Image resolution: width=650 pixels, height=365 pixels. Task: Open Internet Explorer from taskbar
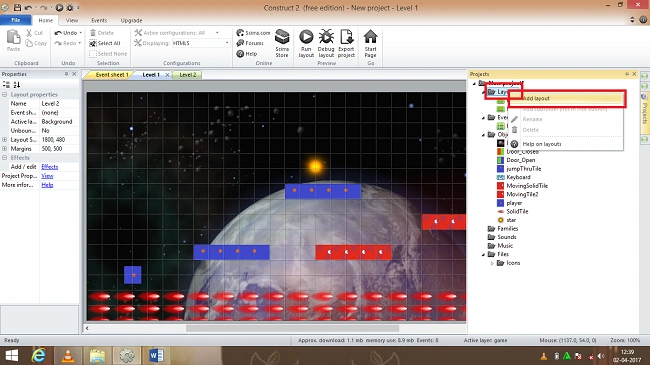click(38, 355)
